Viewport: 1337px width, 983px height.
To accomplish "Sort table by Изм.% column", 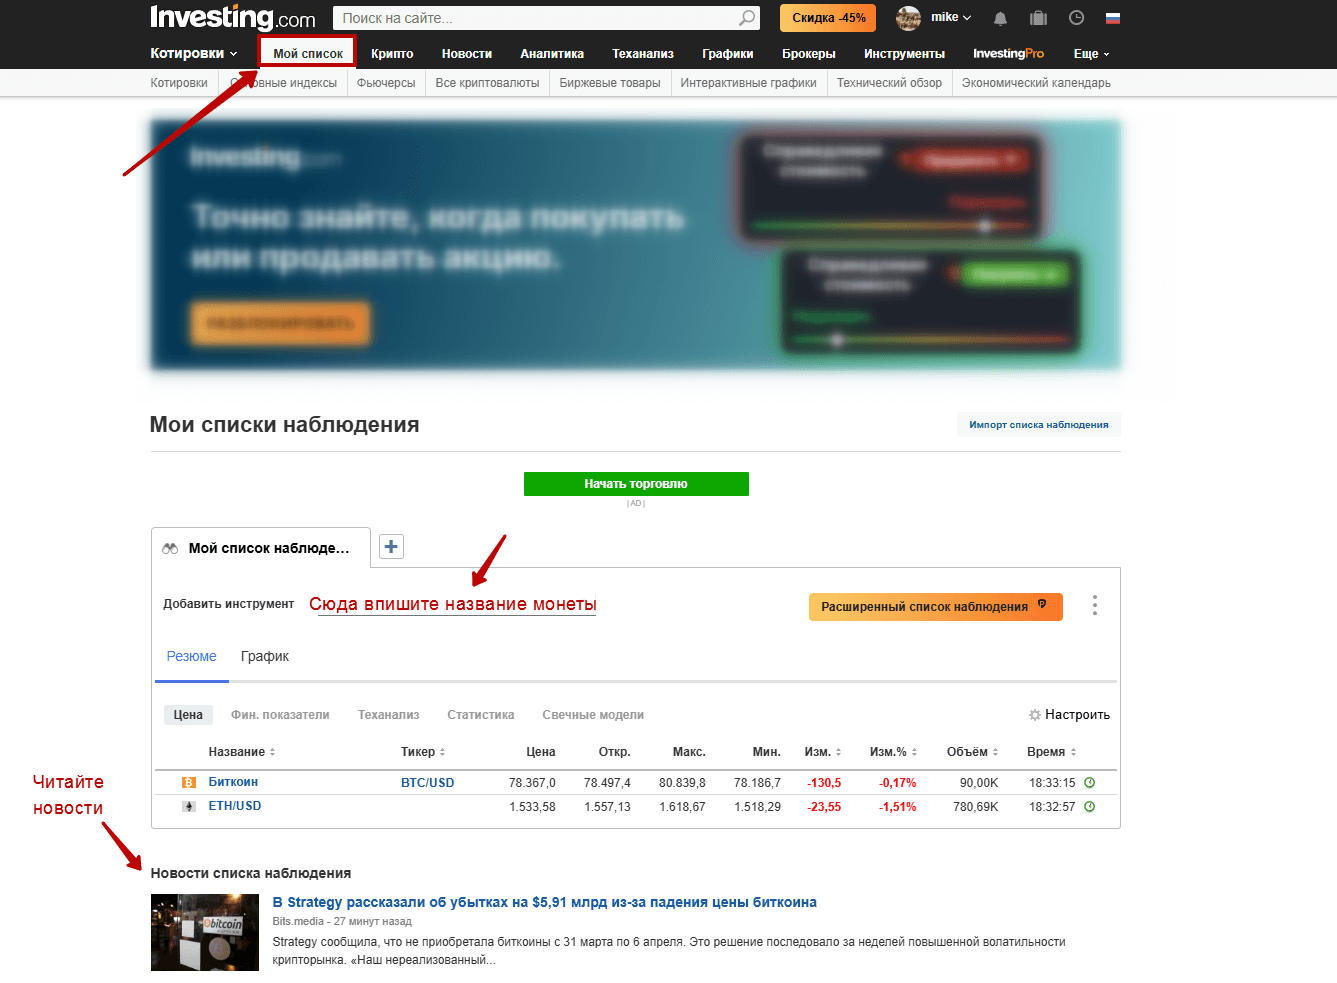I will (893, 752).
